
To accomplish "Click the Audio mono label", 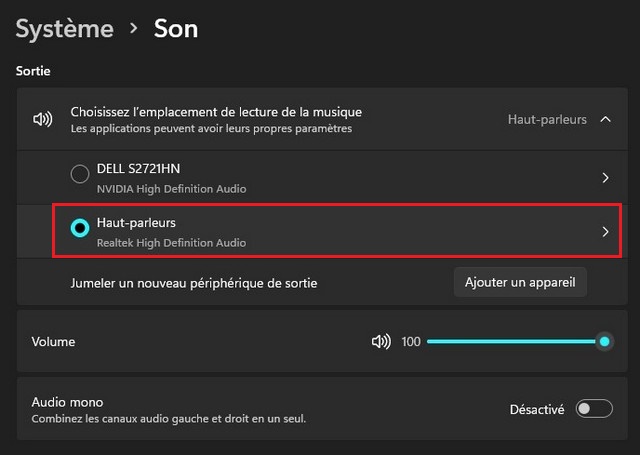I will coord(67,402).
